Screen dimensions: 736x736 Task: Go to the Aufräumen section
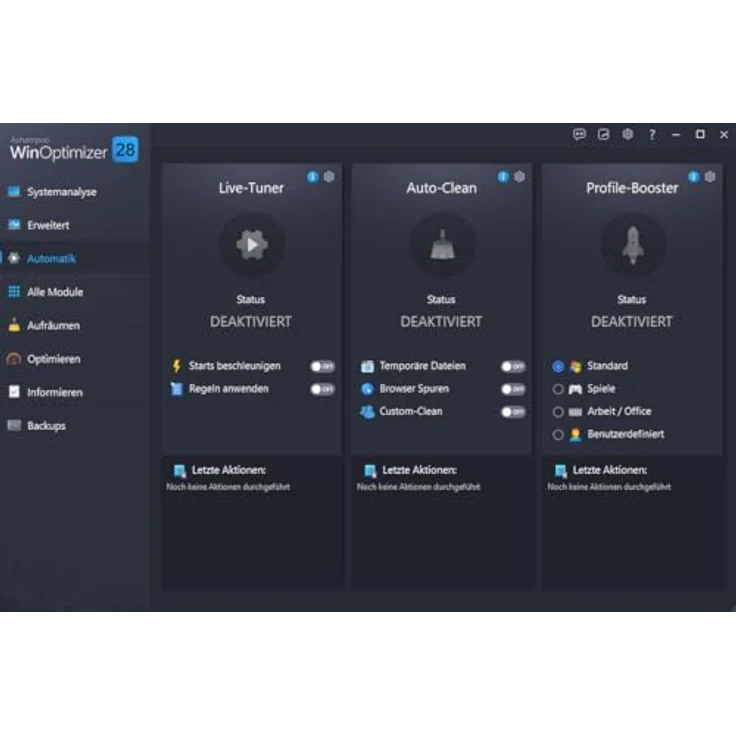[75, 325]
